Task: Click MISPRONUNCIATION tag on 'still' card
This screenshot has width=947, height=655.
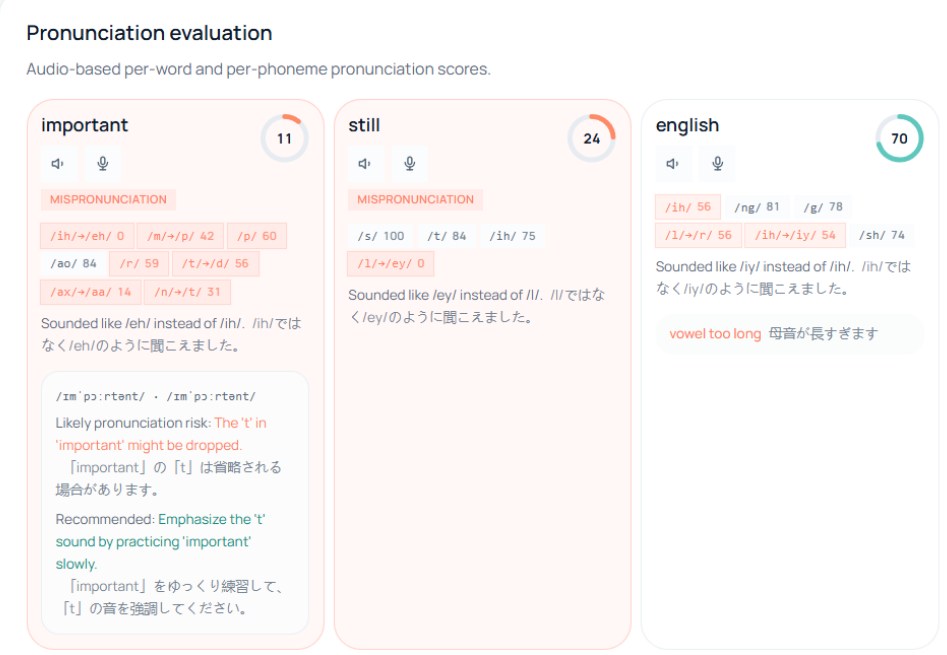Action: coord(416,200)
